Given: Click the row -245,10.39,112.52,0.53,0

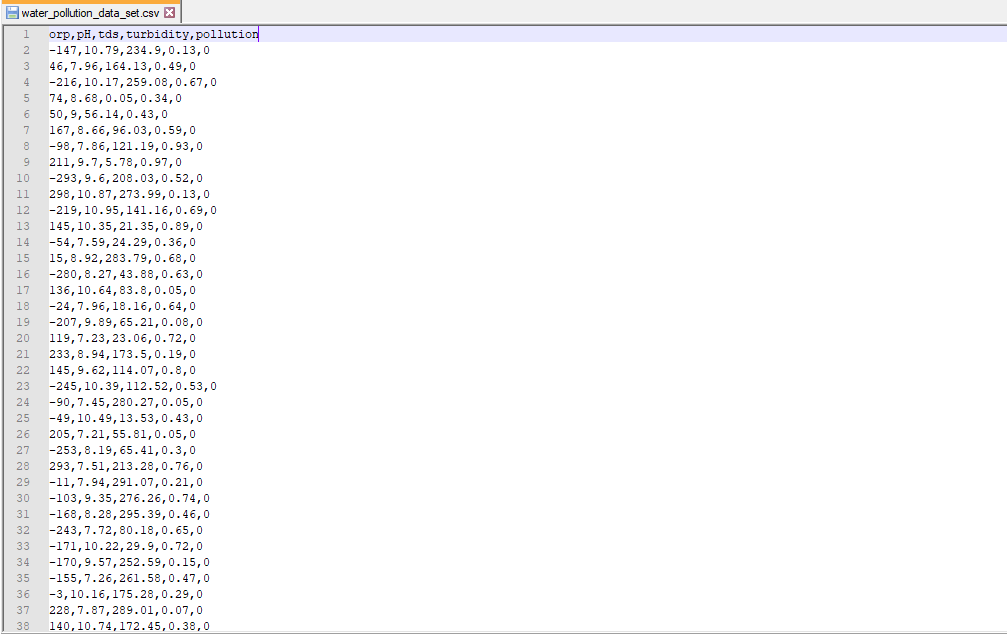Looking at the screenshot, I should pyautogui.click(x=132, y=386).
